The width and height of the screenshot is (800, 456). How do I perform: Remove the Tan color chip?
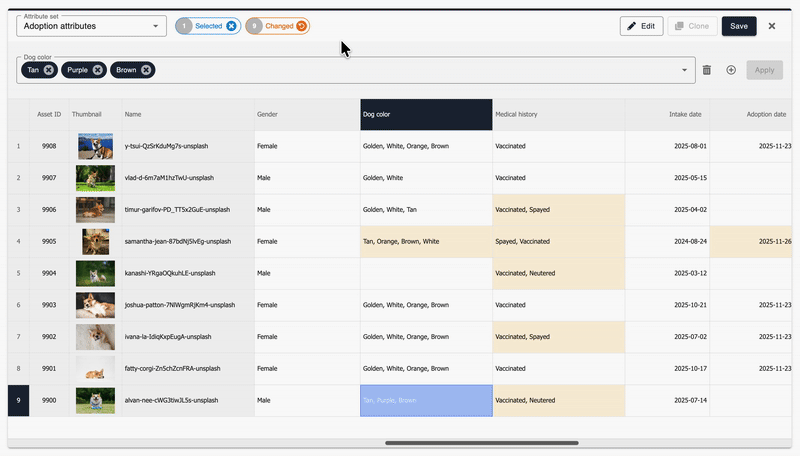tap(49, 70)
